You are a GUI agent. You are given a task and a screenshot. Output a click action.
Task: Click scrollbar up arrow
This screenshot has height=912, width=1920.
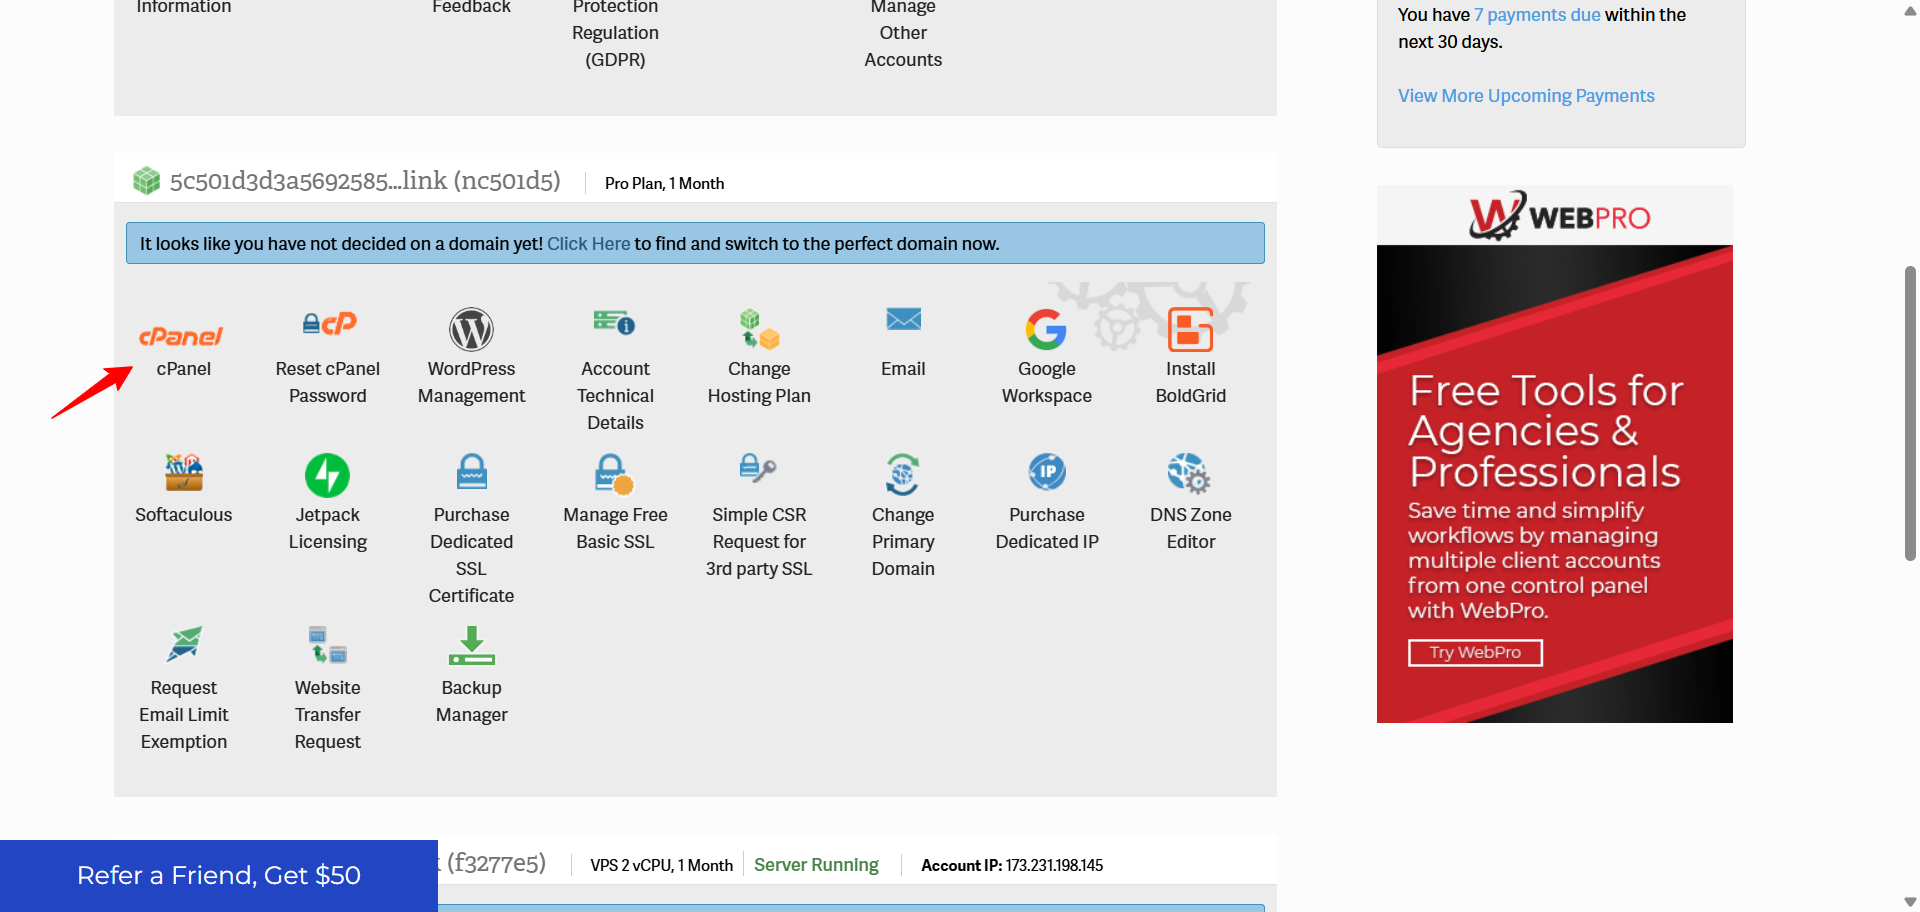click(1910, 11)
